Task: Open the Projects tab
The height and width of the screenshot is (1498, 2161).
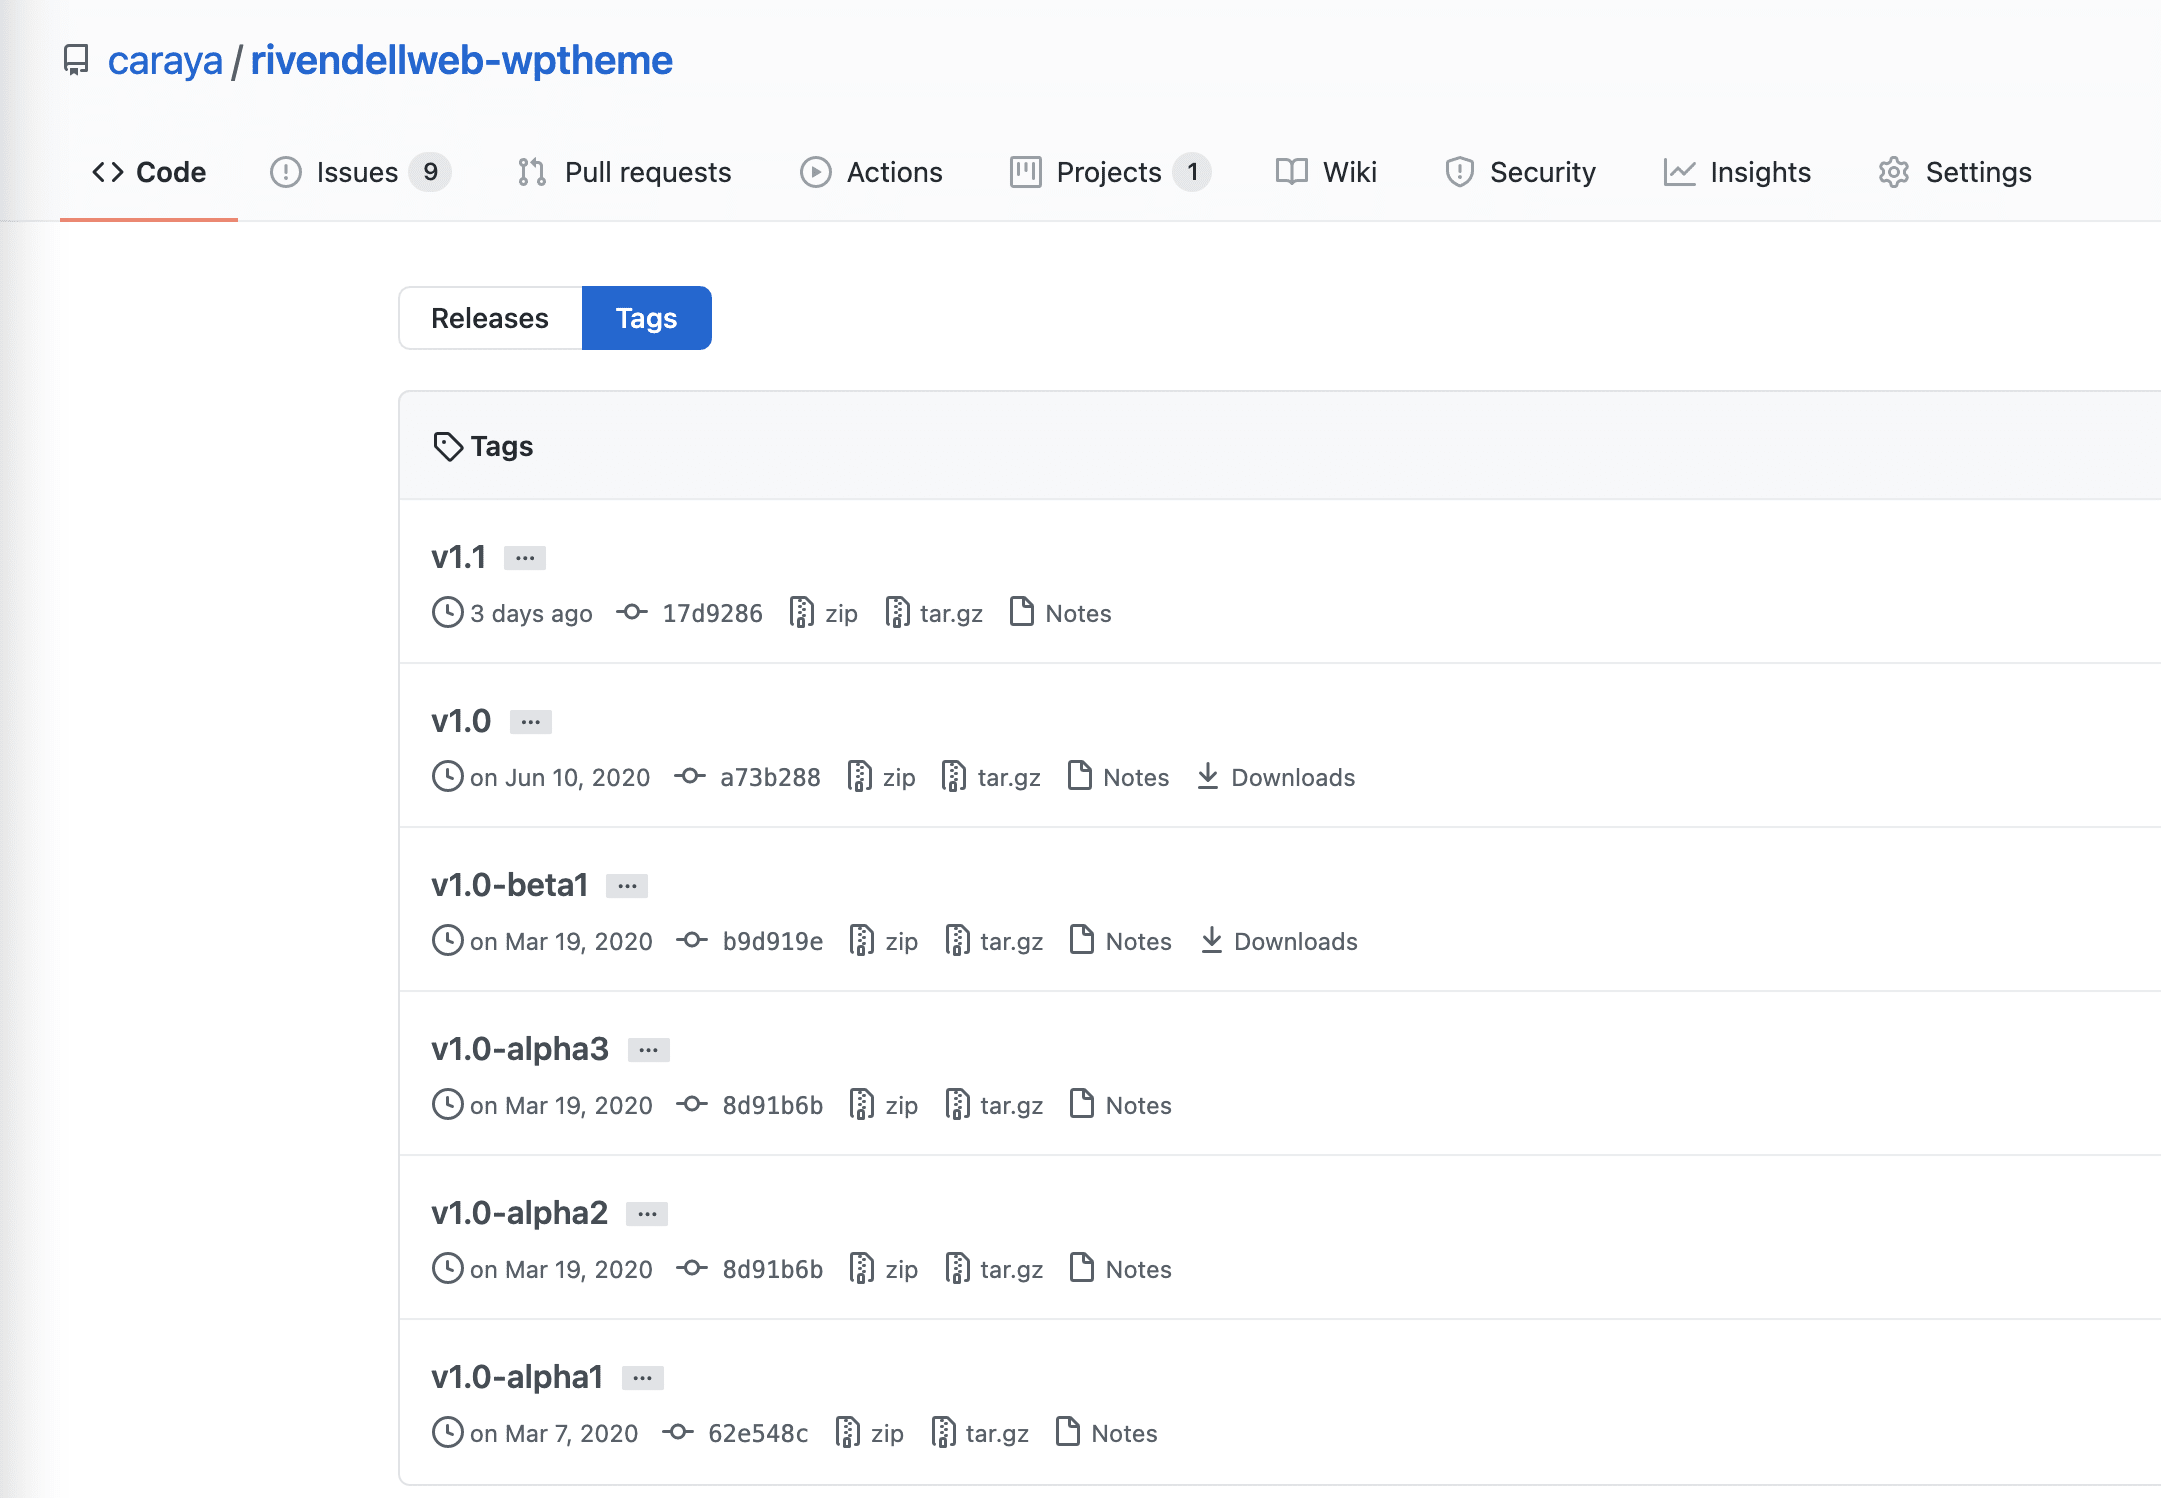Action: (1110, 172)
